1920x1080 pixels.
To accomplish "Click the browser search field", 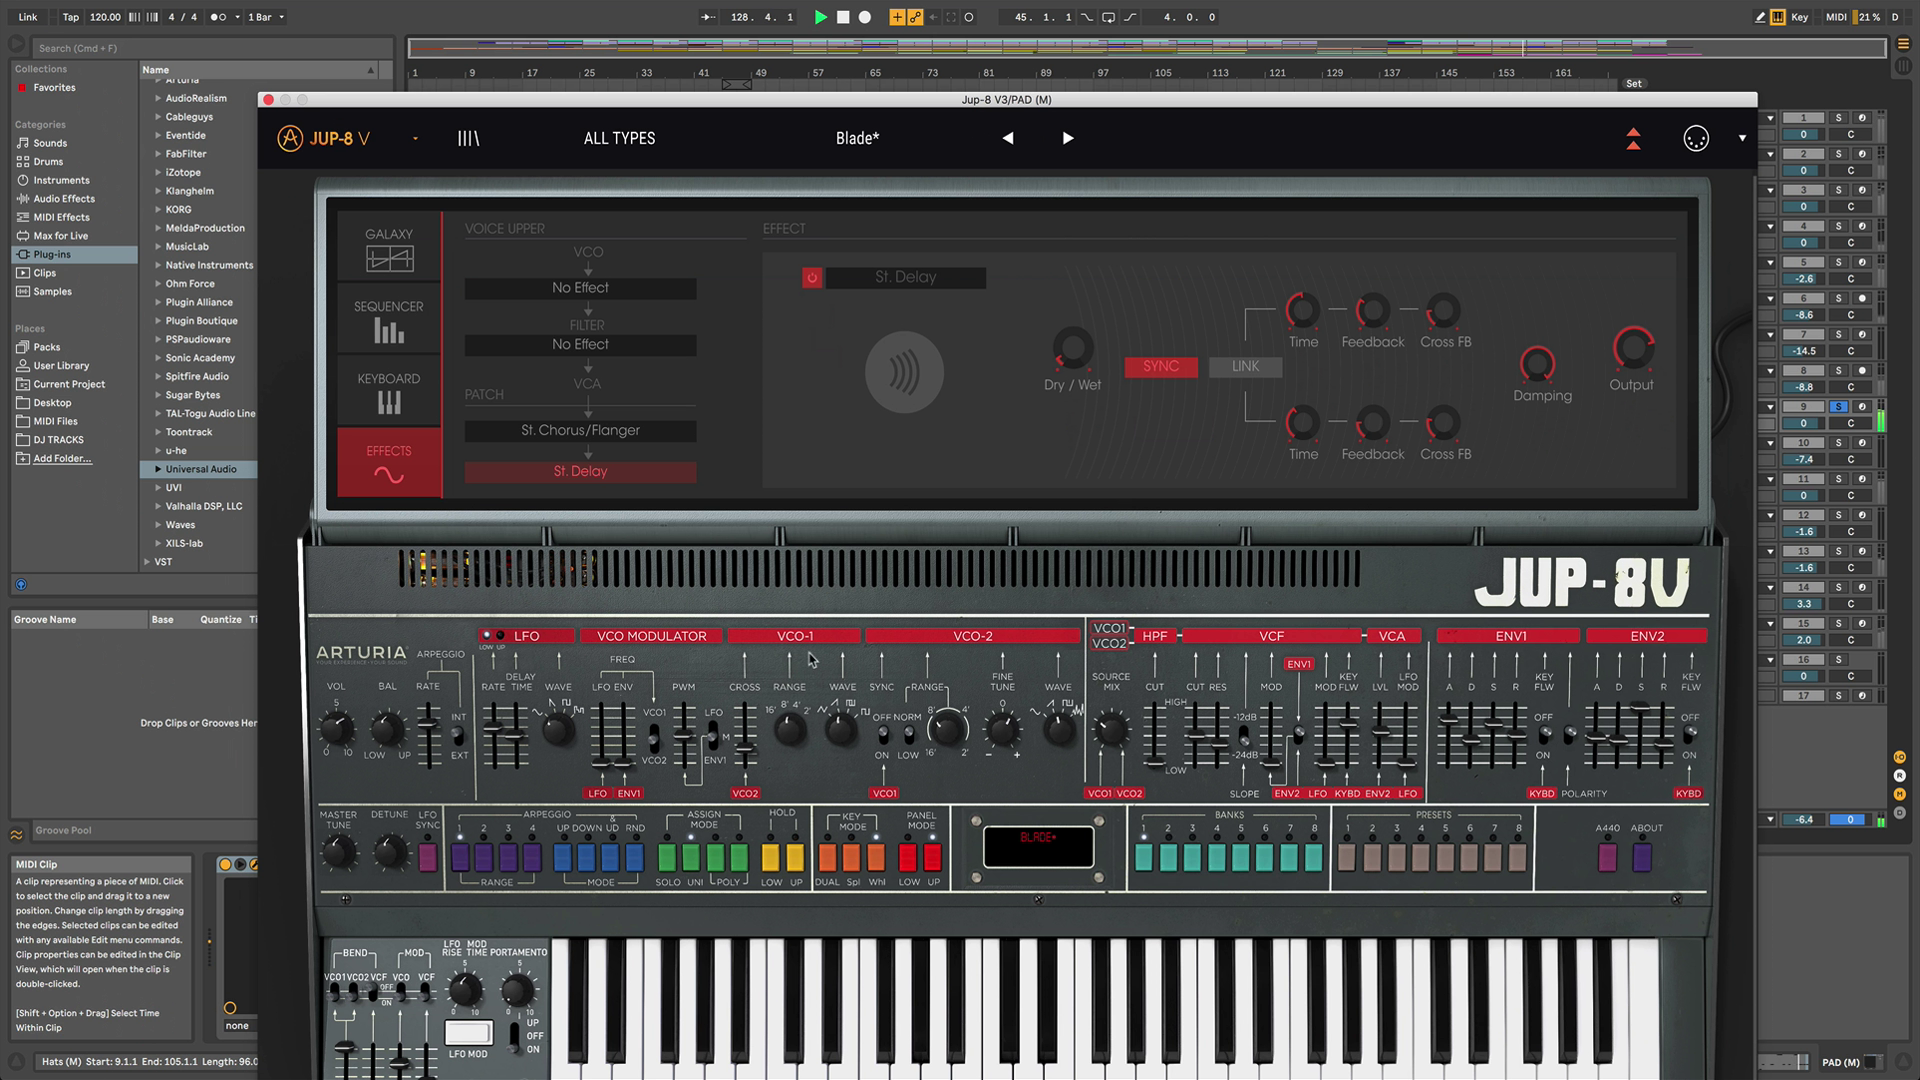I will (x=210, y=48).
